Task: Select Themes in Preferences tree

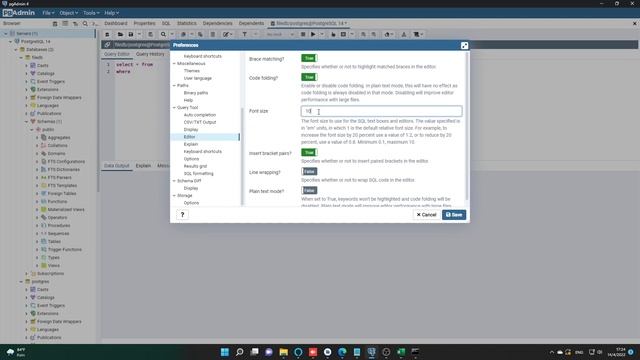Action: pos(191,71)
